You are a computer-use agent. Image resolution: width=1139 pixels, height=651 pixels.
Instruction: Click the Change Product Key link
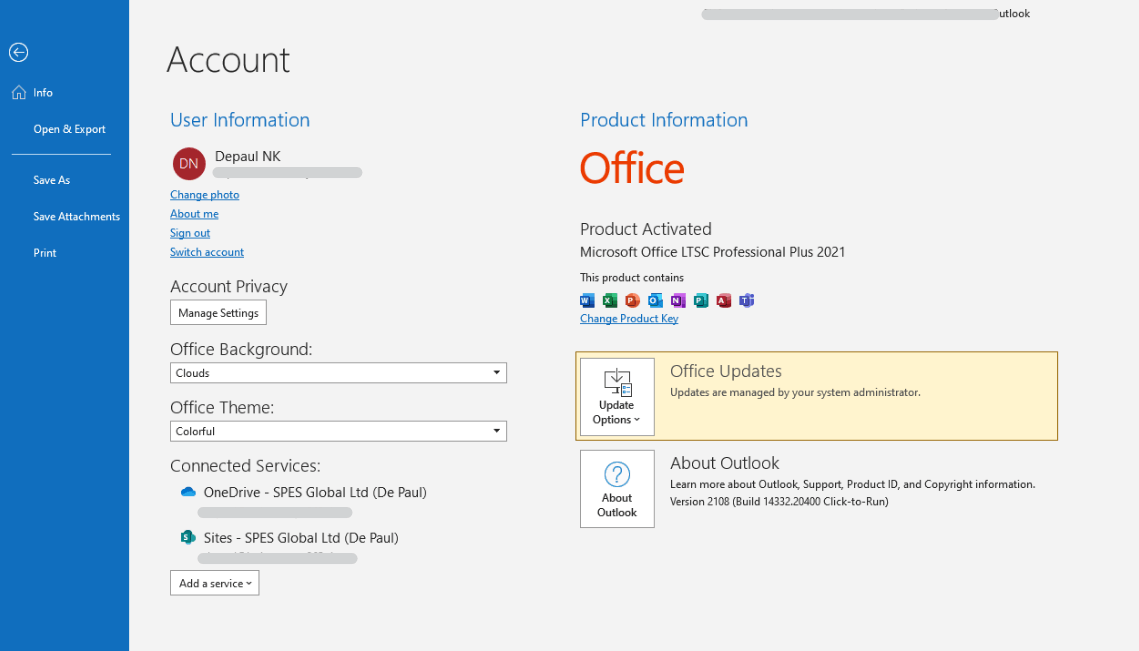629,318
